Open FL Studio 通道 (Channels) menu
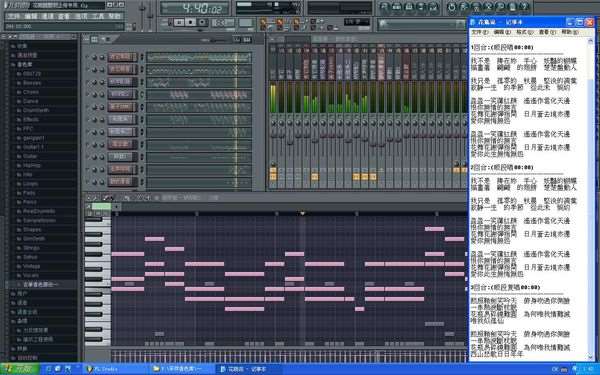 pyautogui.click(x=47, y=16)
